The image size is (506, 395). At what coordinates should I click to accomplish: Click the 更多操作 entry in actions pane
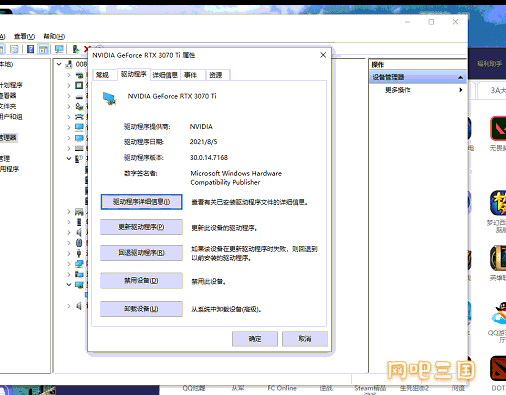click(x=398, y=90)
